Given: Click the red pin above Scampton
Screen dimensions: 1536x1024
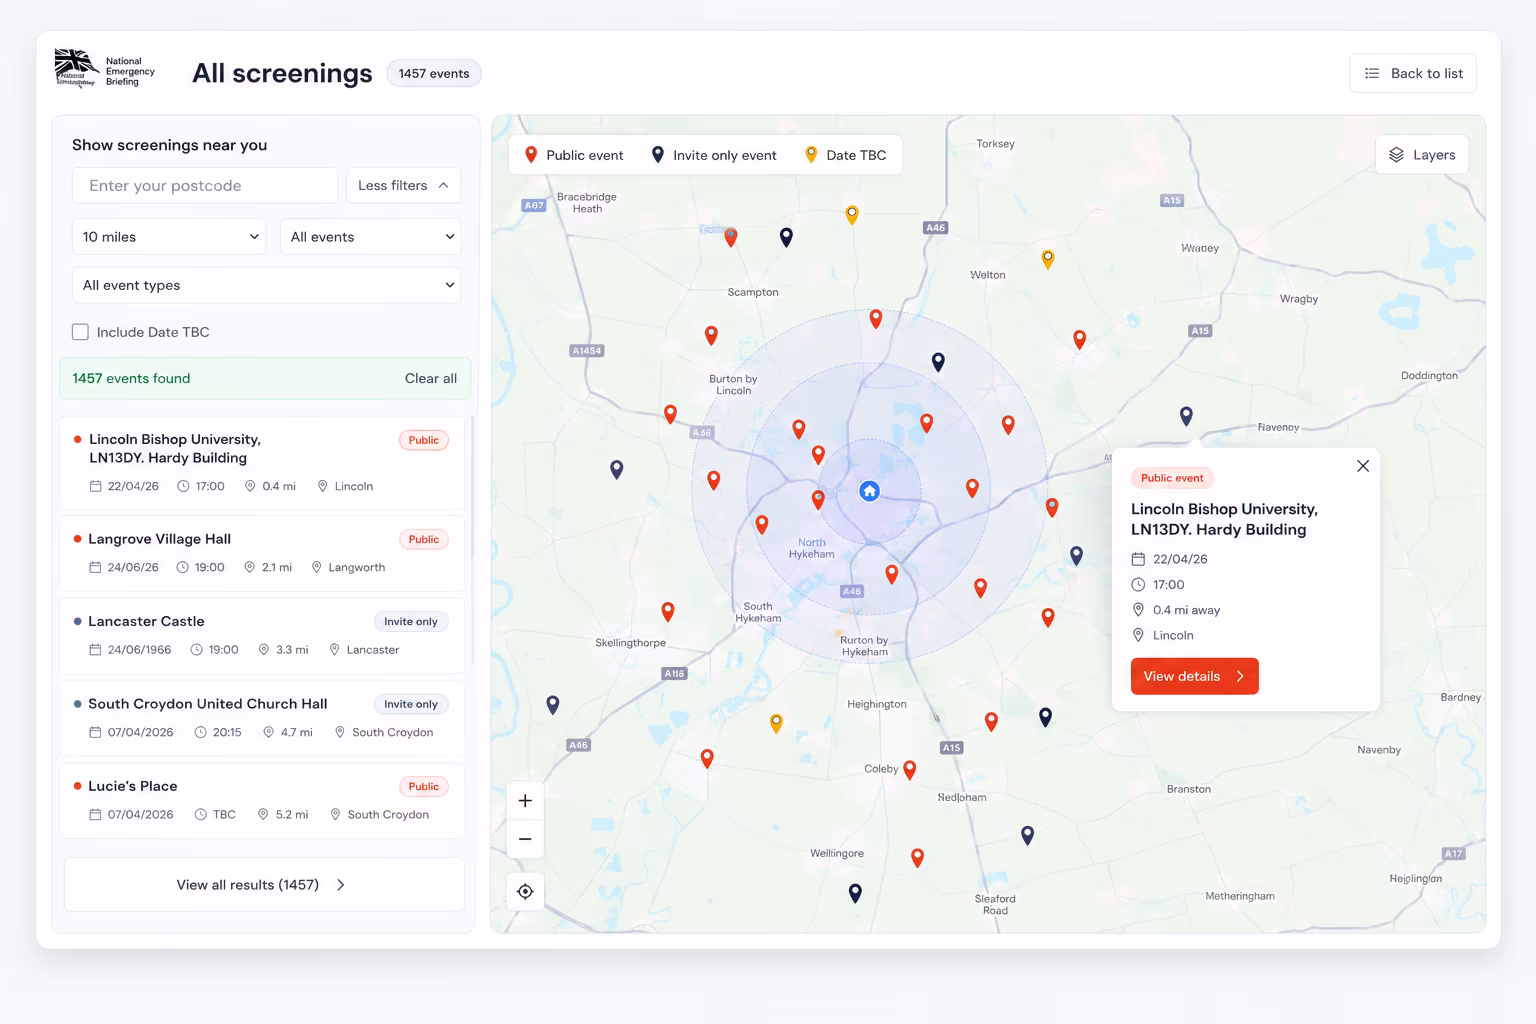Looking at the screenshot, I should (x=731, y=237).
